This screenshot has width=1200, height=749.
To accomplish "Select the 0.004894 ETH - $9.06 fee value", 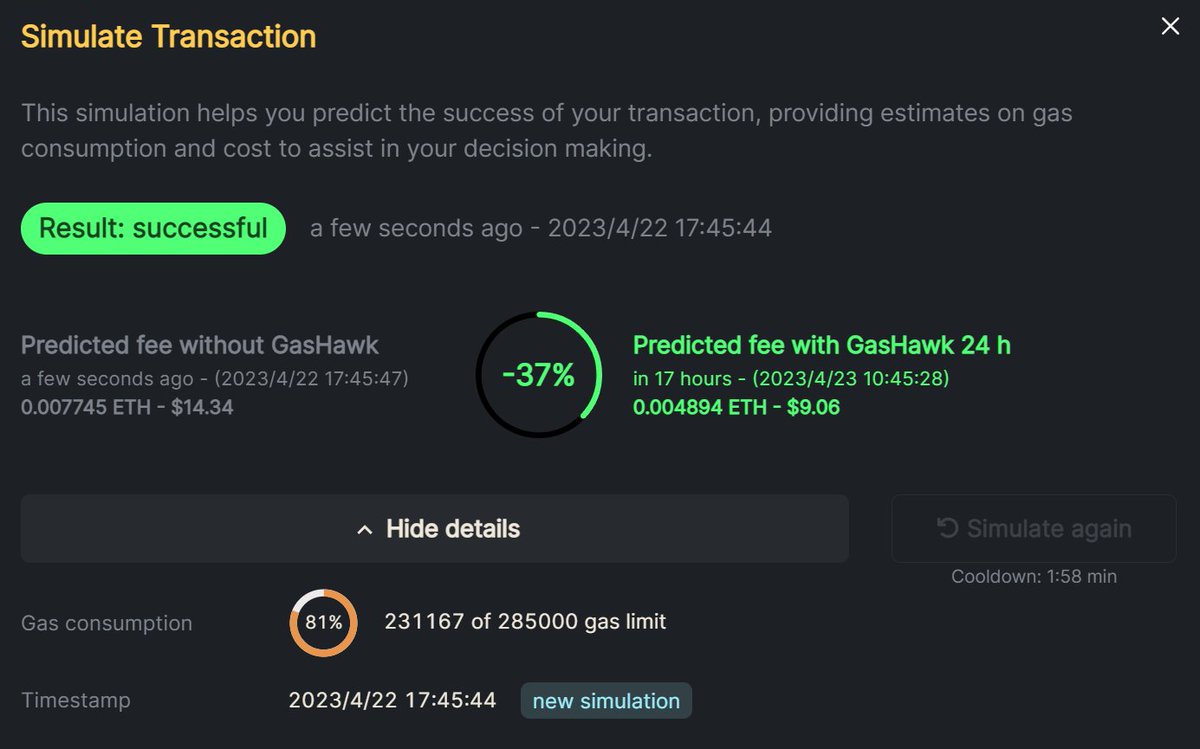I will click(x=736, y=407).
